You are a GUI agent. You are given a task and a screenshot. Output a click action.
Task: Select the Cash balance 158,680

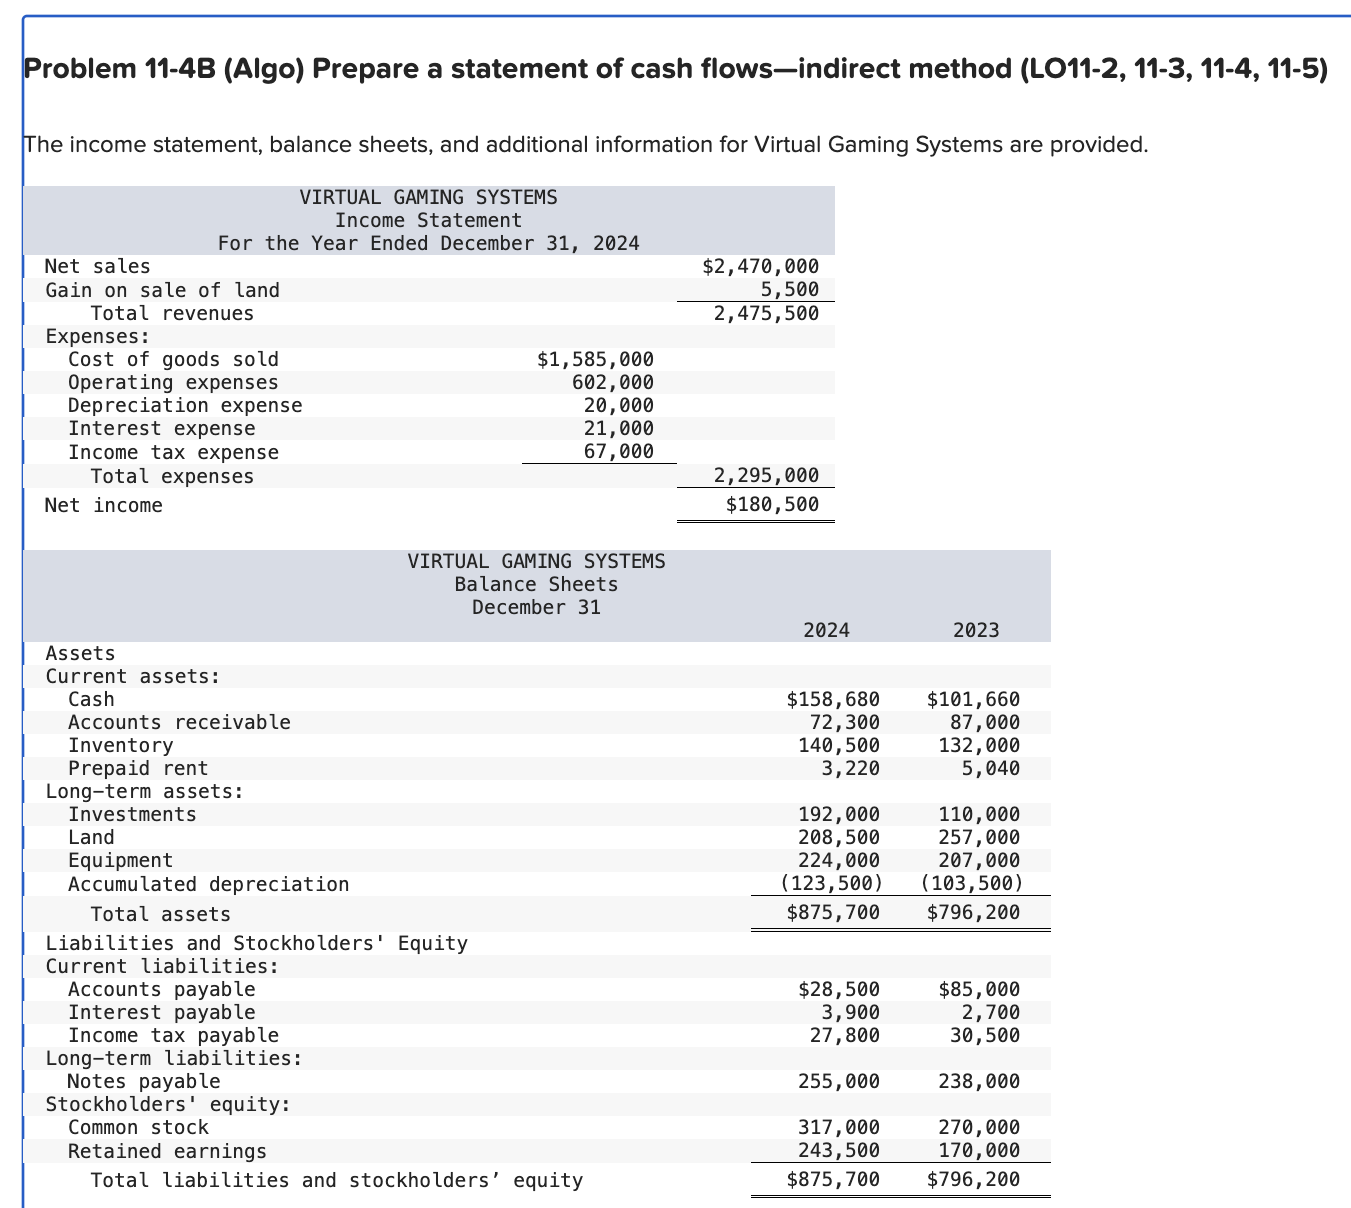coord(833,699)
